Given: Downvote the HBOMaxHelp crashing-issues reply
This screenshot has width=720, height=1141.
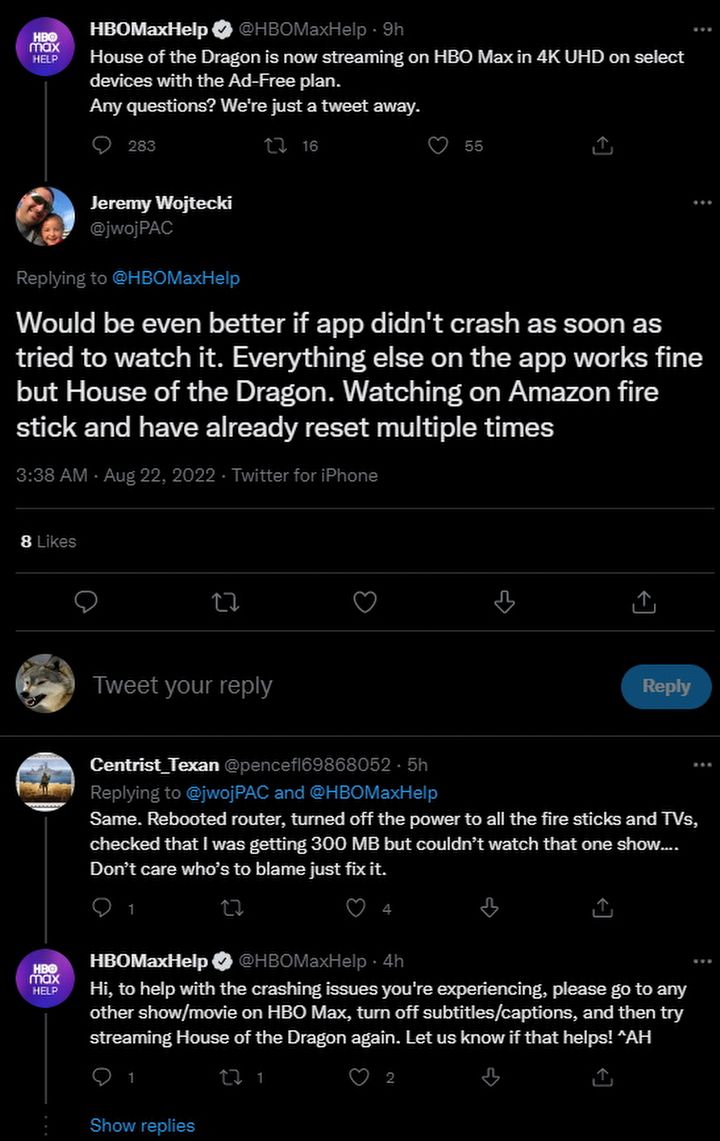Looking at the screenshot, I should click(x=490, y=1077).
